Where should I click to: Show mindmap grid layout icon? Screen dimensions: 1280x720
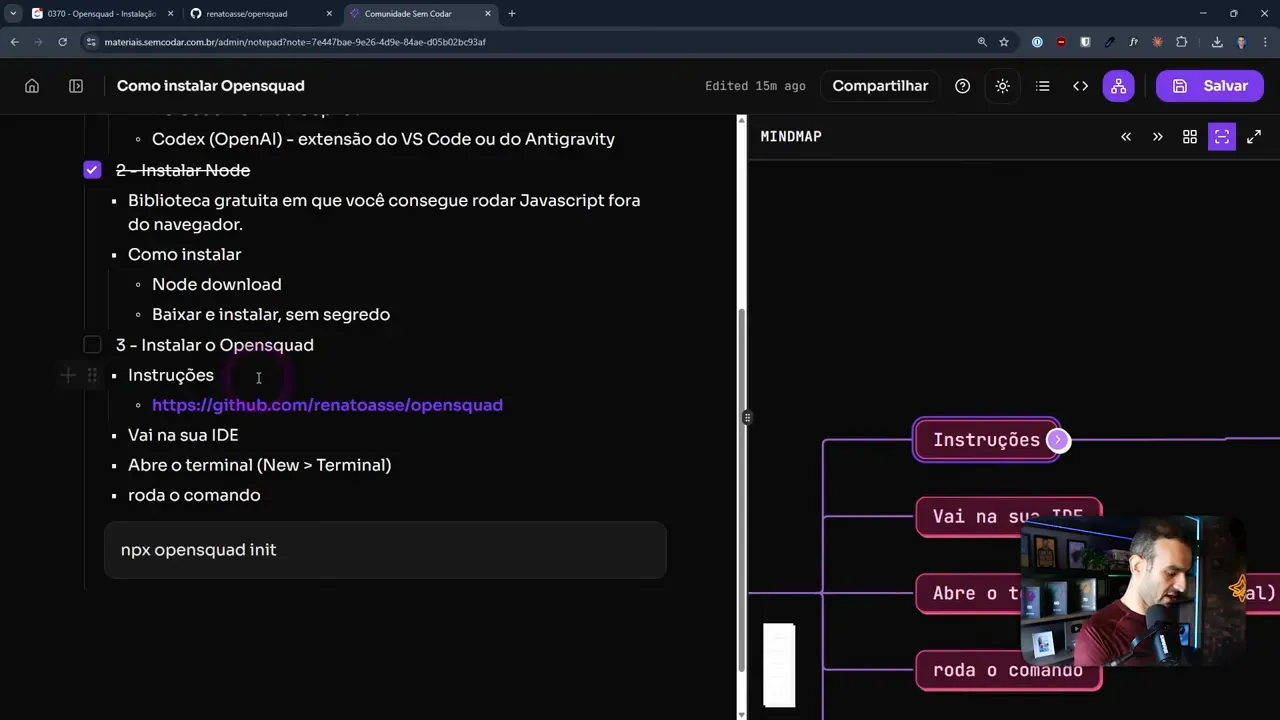click(1189, 137)
